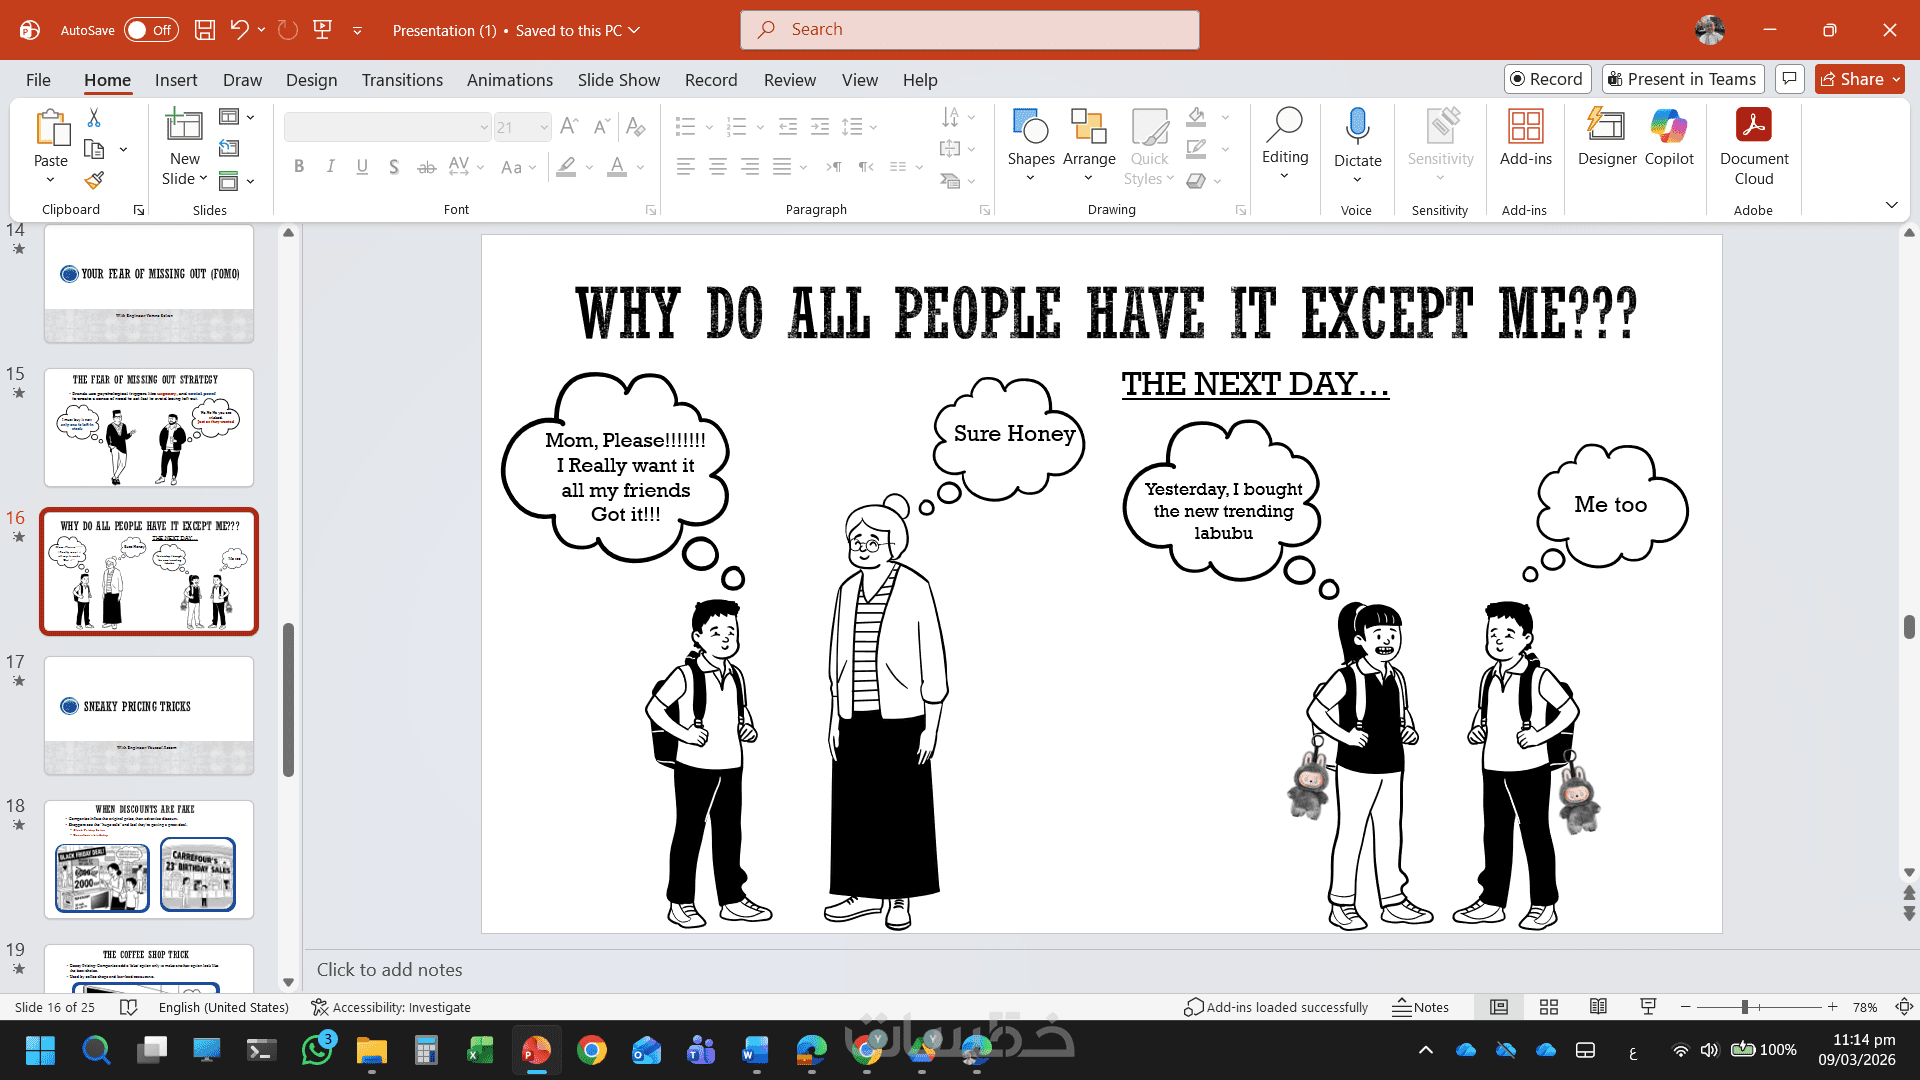Toggle Normal view in status bar
The height and width of the screenshot is (1080, 1920).
pyautogui.click(x=1499, y=1007)
